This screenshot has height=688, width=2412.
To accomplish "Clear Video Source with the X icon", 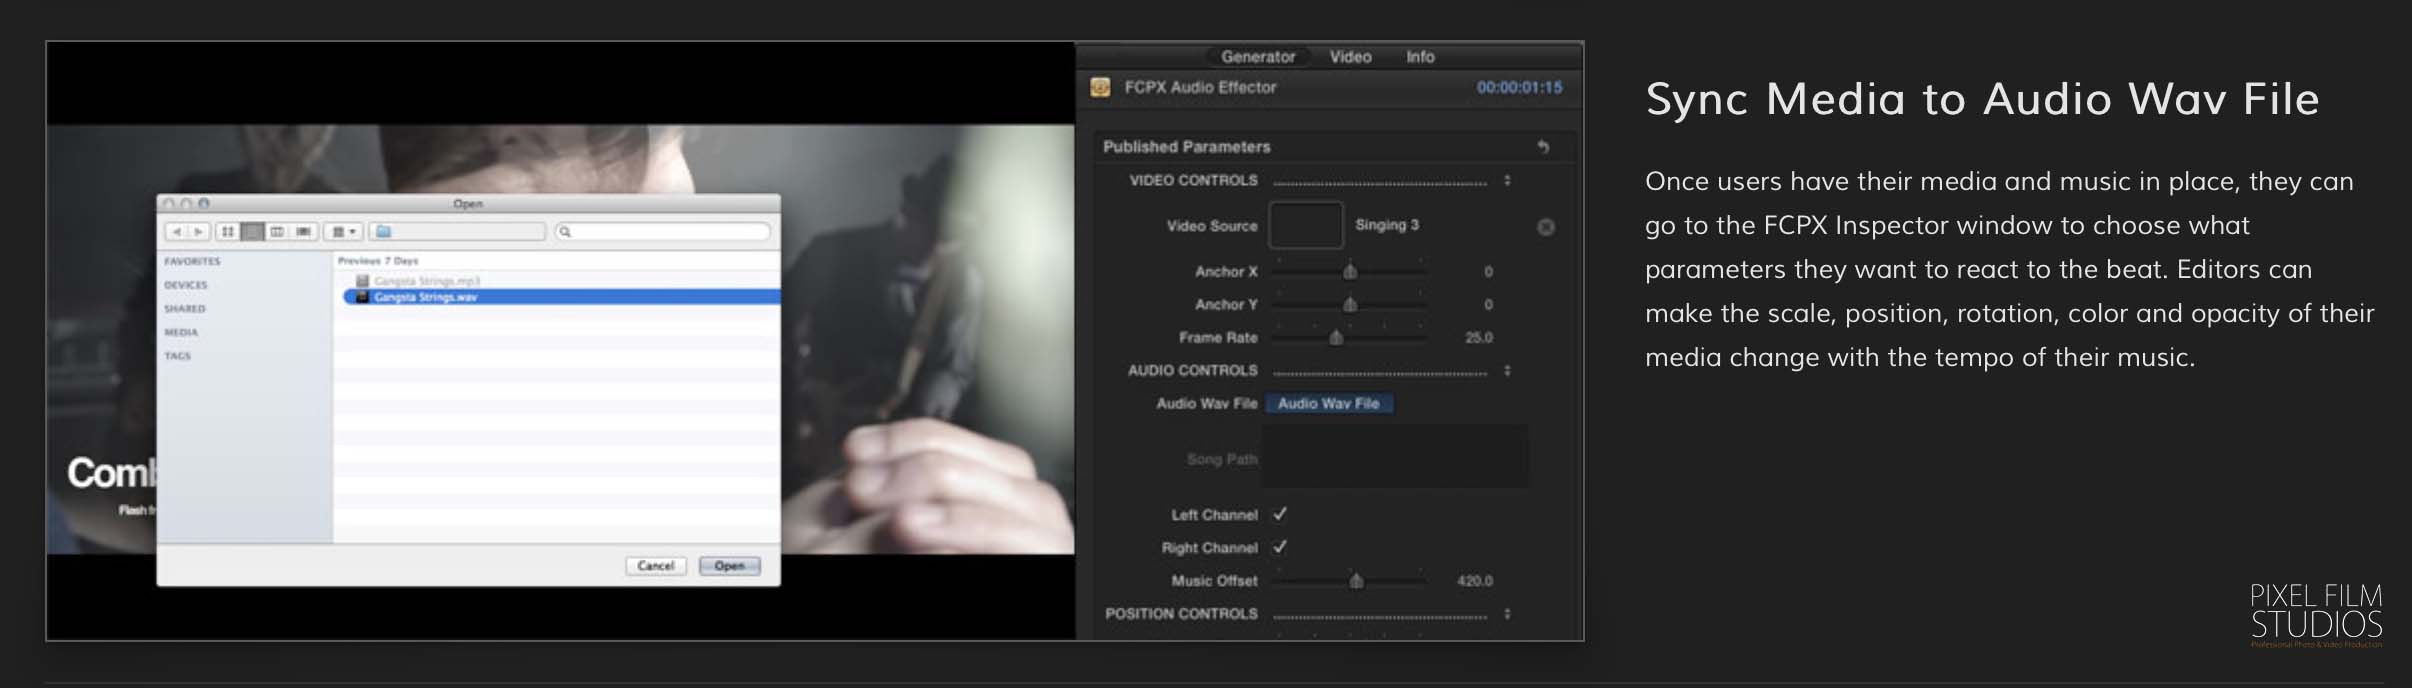I will click(1545, 227).
